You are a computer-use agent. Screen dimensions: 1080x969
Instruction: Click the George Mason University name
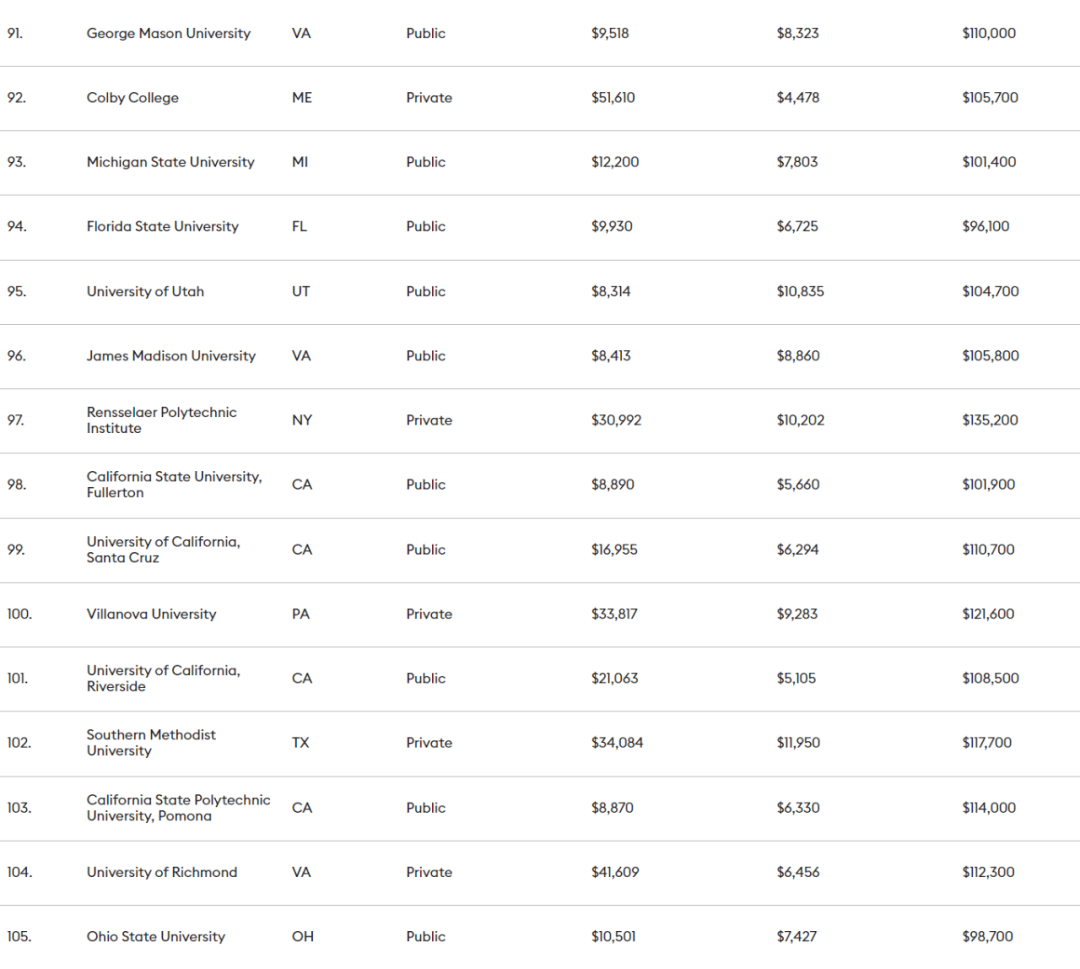coord(168,33)
